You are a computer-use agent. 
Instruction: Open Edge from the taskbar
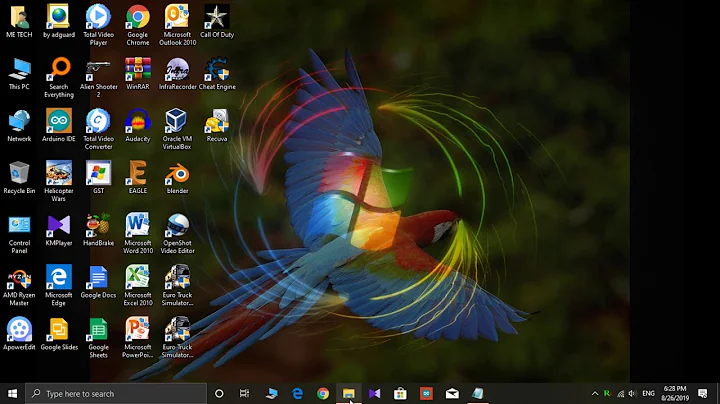pos(298,393)
